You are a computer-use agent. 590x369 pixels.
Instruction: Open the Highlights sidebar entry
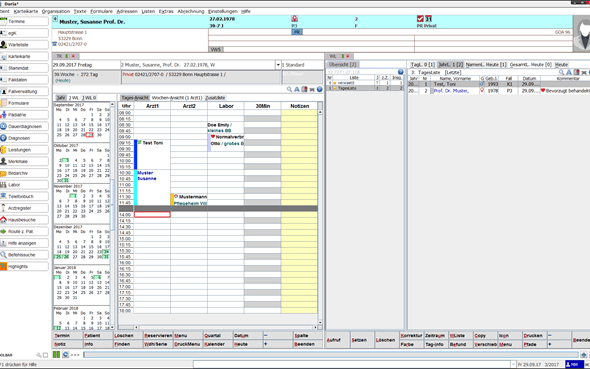(24, 266)
